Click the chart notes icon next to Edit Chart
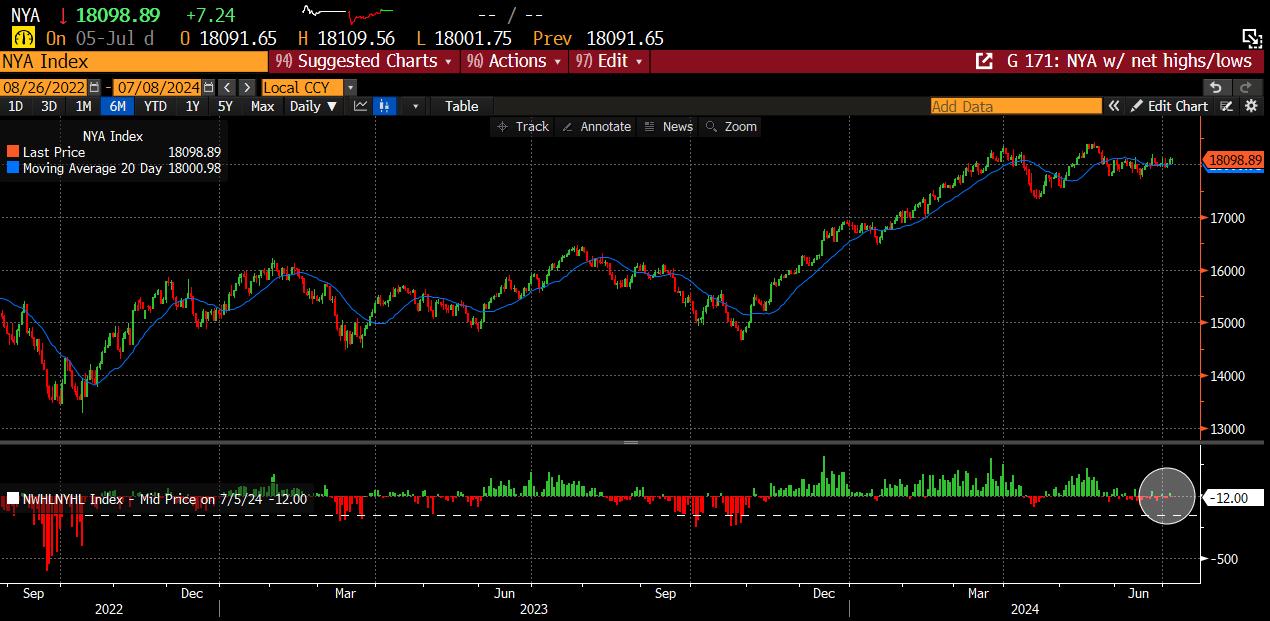This screenshot has width=1270, height=621. coord(1225,106)
